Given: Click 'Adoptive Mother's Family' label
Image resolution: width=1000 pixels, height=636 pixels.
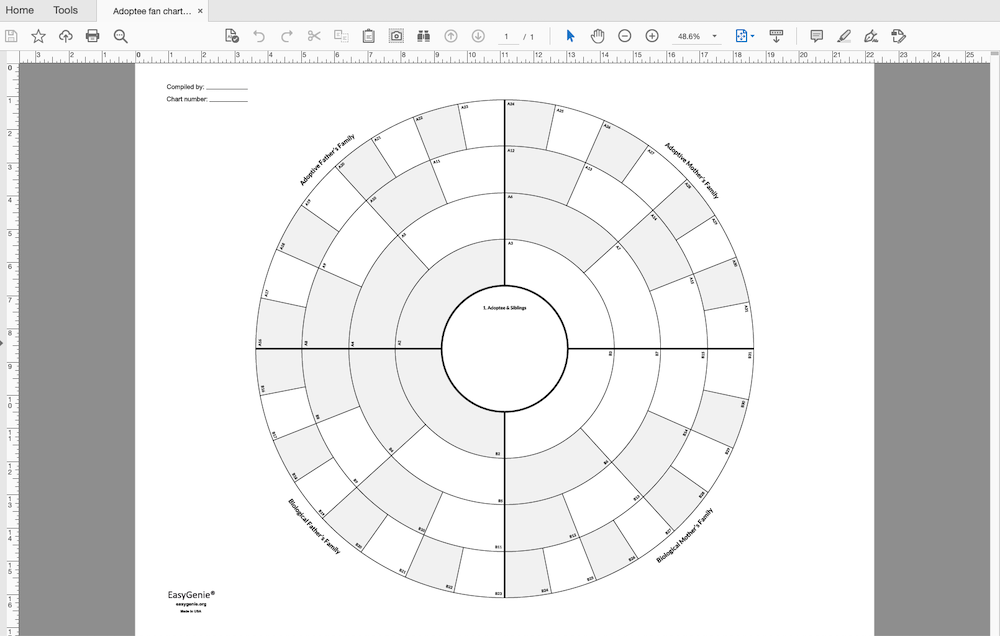Looking at the screenshot, I should pyautogui.click(x=692, y=171).
